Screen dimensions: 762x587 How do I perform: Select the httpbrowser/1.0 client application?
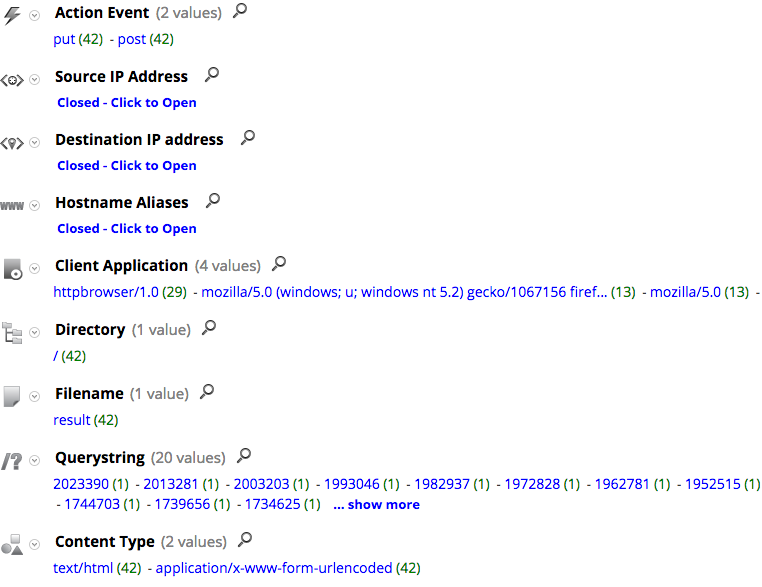point(106,292)
